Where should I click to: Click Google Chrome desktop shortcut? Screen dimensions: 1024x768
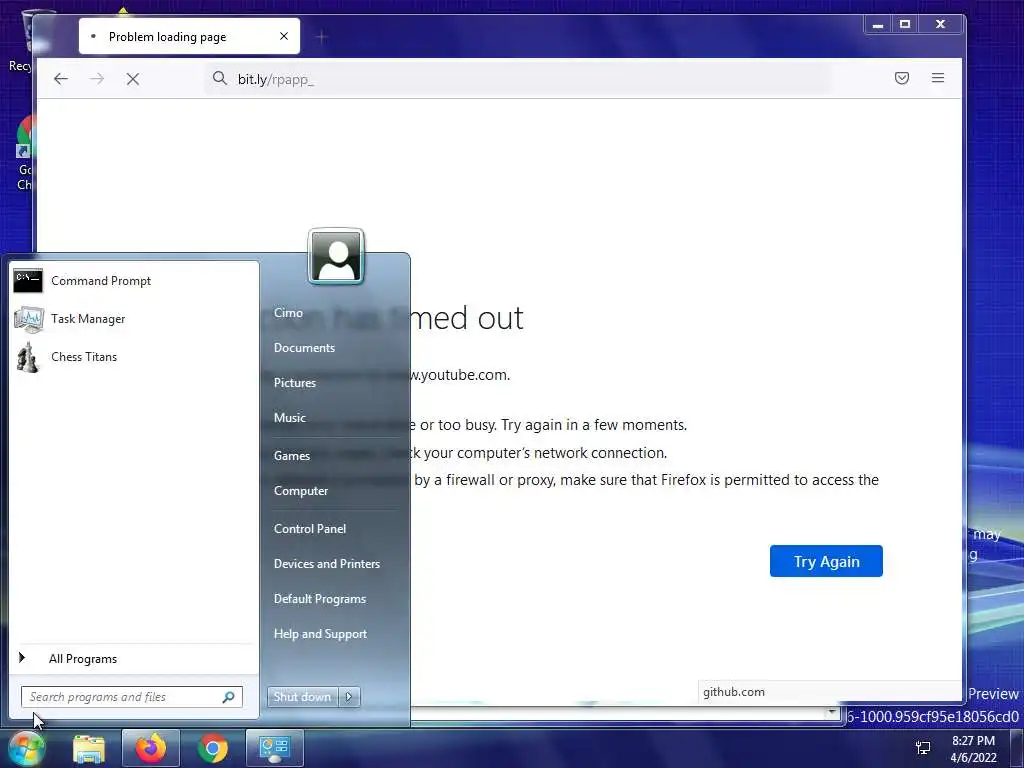[x=25, y=153]
